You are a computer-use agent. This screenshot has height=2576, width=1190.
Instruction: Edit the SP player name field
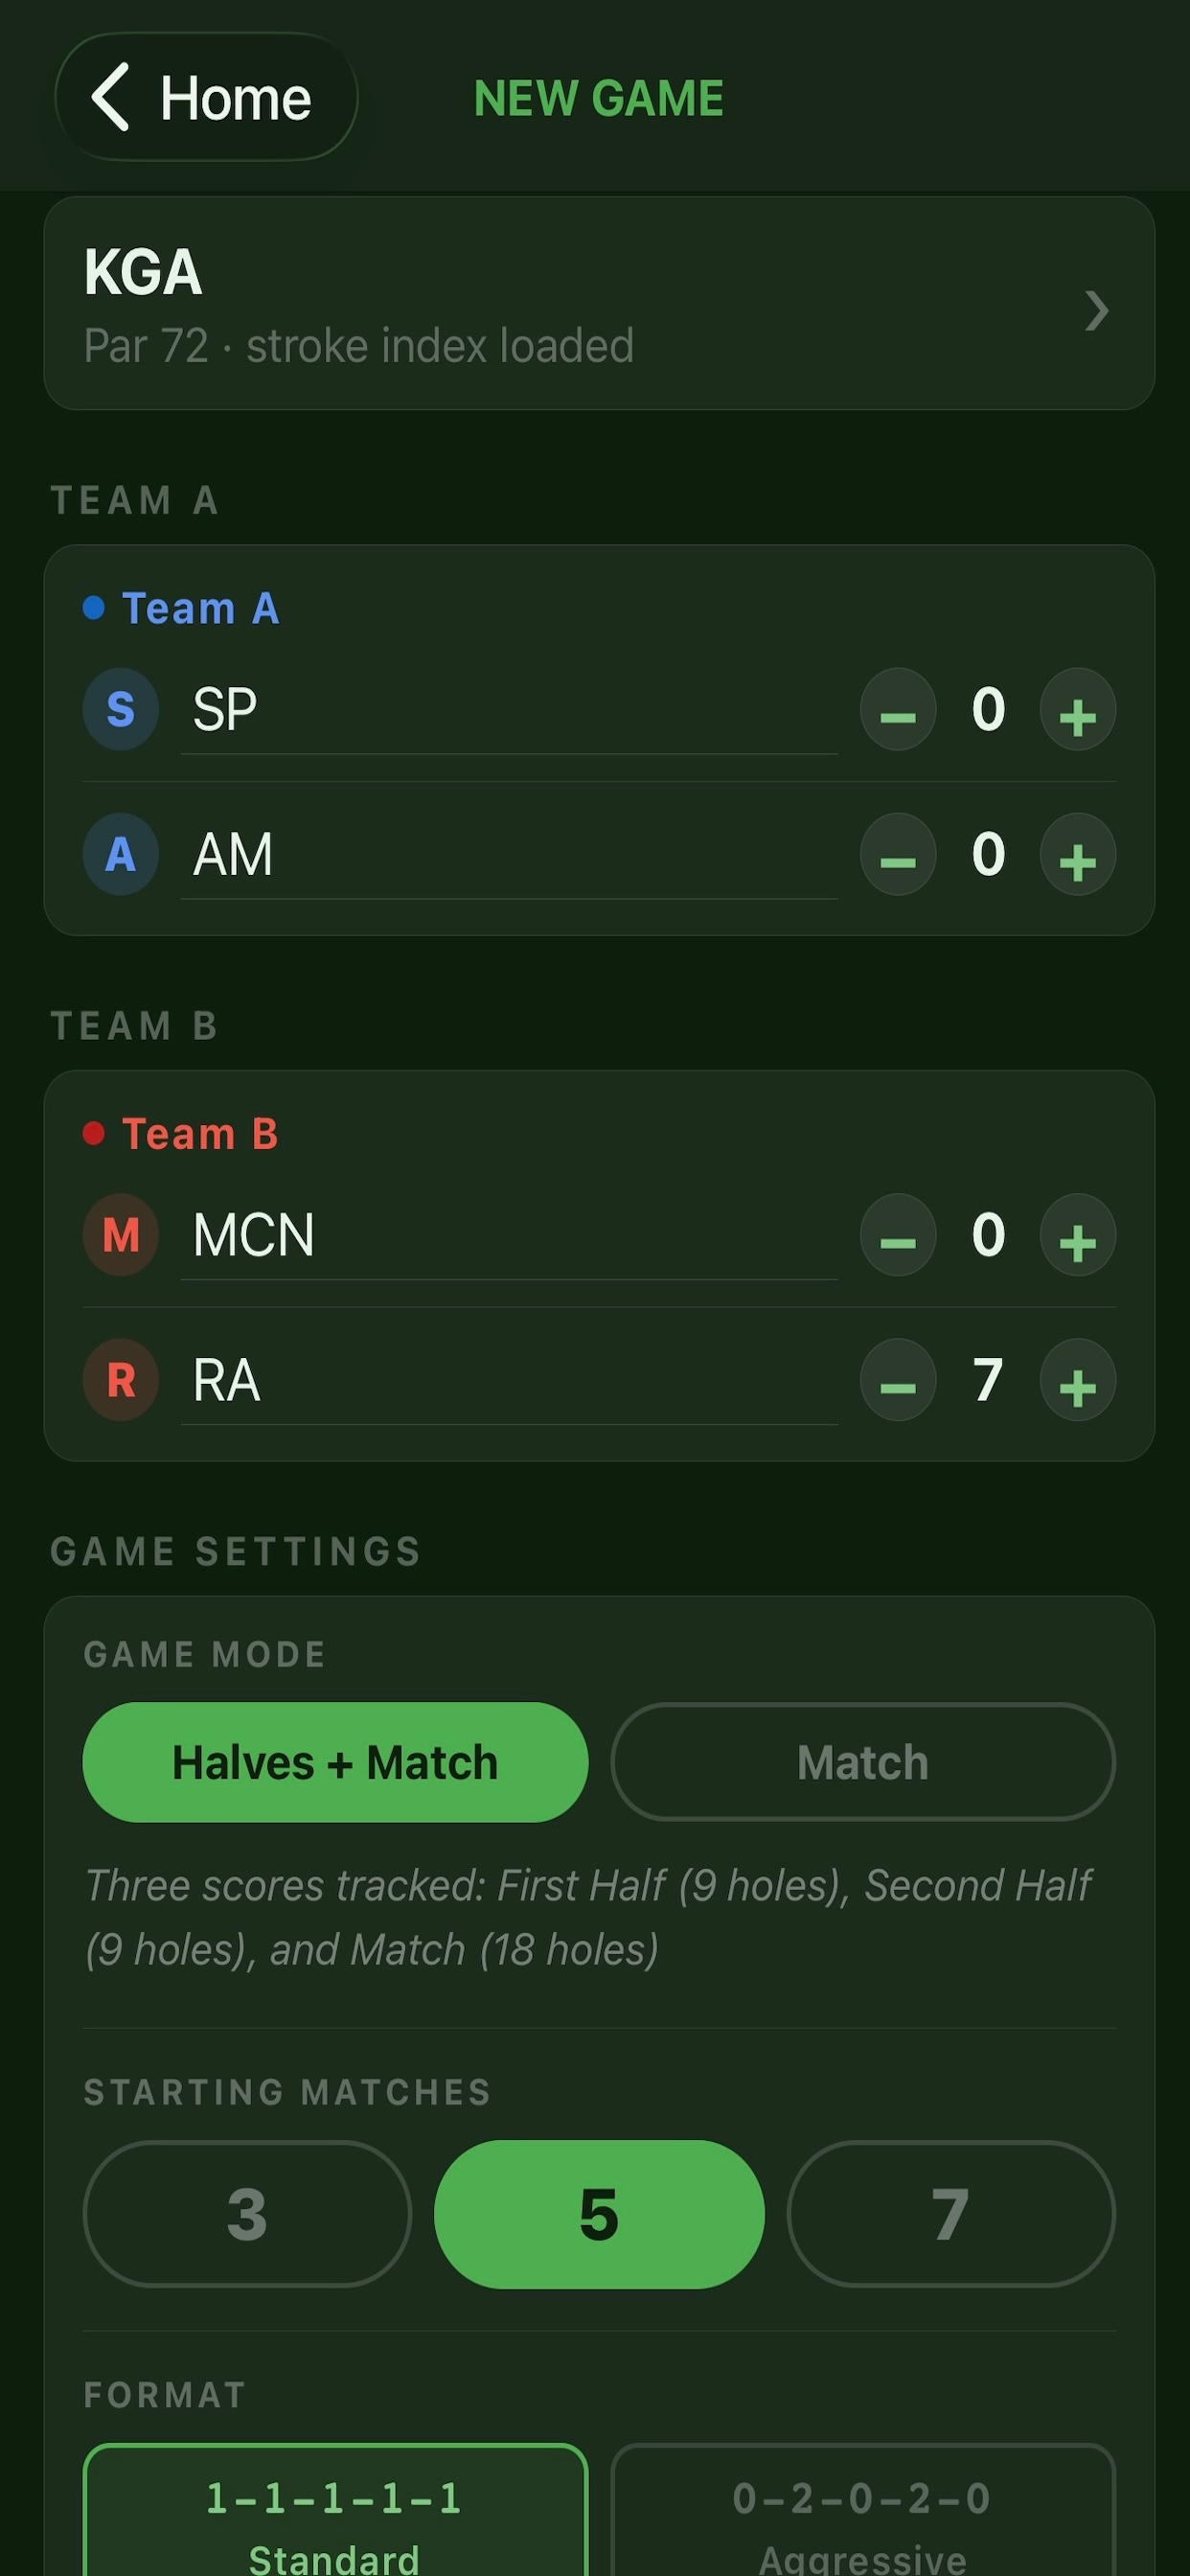click(509, 711)
